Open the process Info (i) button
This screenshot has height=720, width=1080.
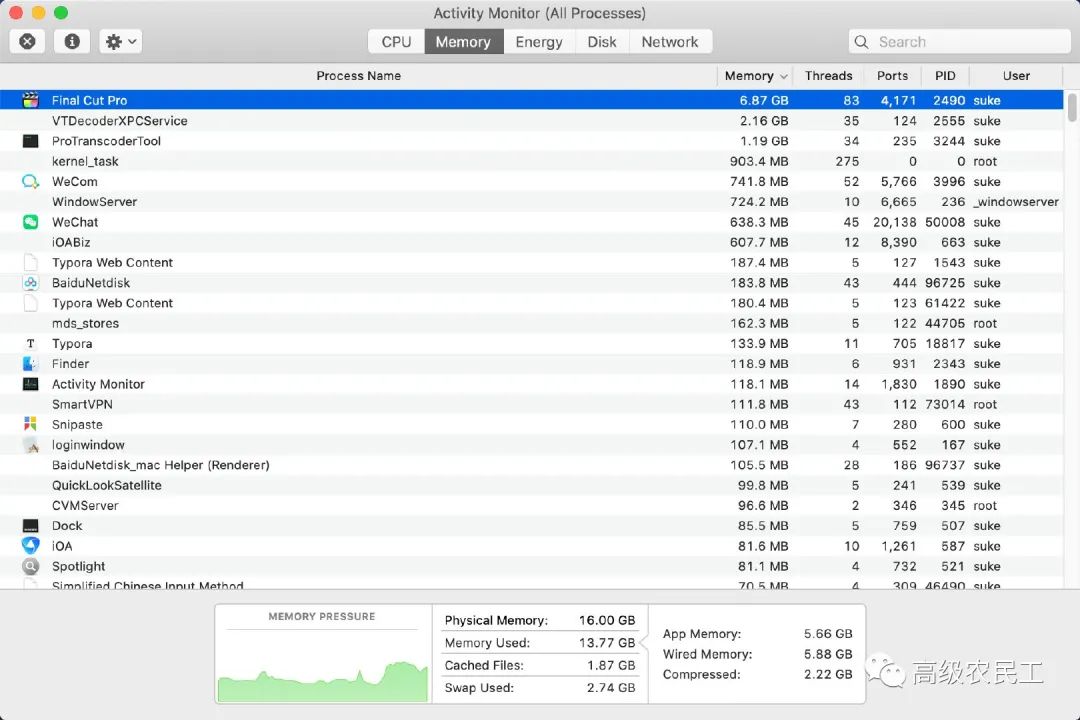[72, 42]
